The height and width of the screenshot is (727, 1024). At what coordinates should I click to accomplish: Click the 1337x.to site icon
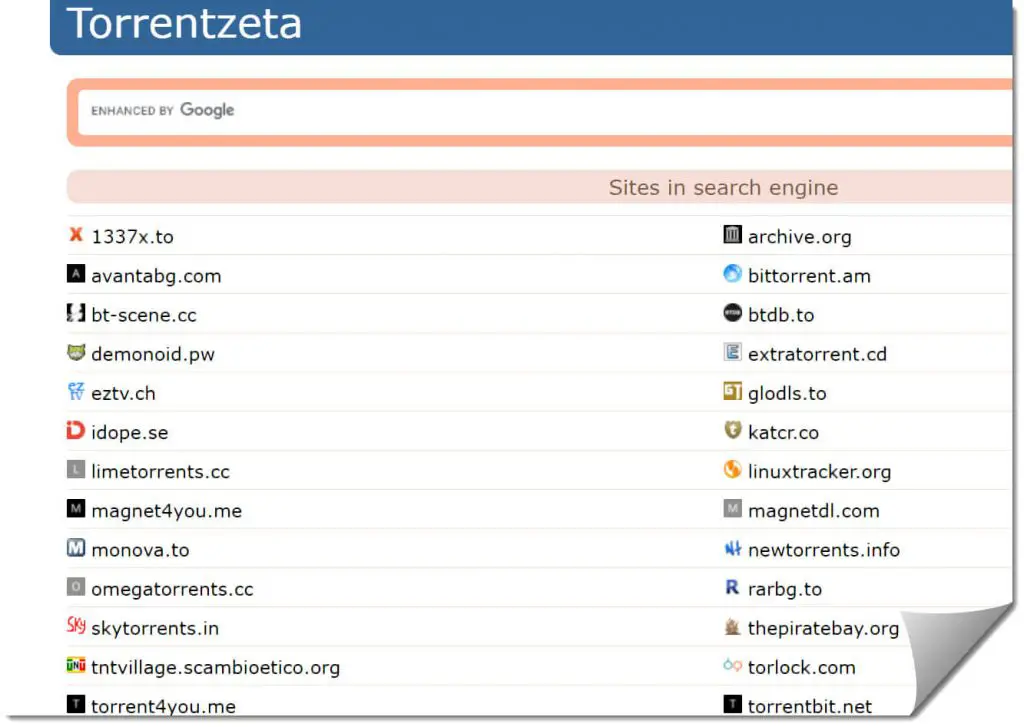pos(76,236)
